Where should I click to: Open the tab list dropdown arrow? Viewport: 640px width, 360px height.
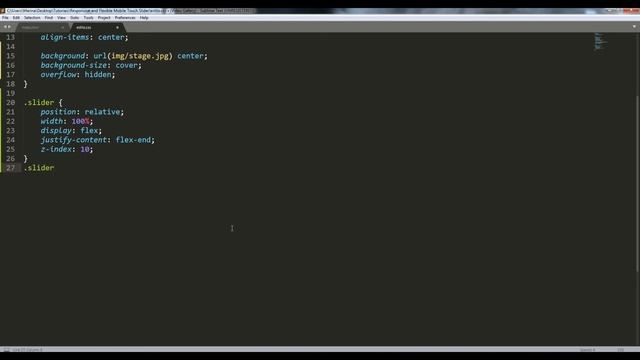(x=634, y=27)
